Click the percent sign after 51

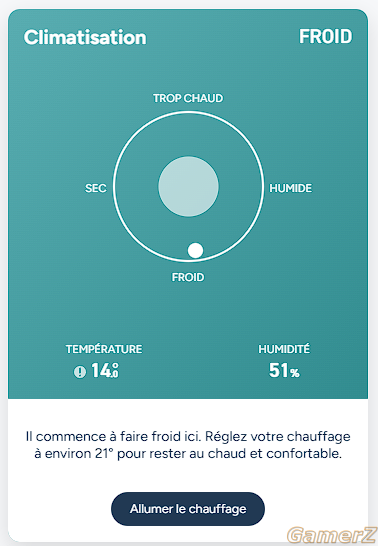click(x=295, y=373)
